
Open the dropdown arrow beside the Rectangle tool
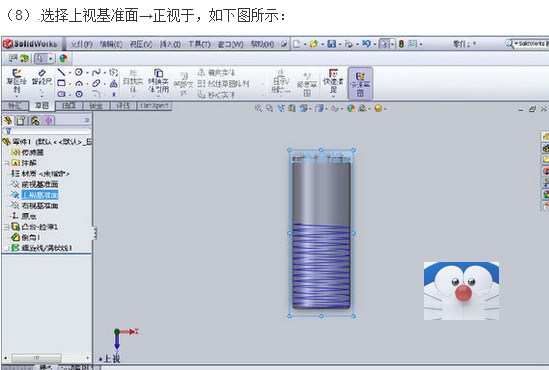70,84
